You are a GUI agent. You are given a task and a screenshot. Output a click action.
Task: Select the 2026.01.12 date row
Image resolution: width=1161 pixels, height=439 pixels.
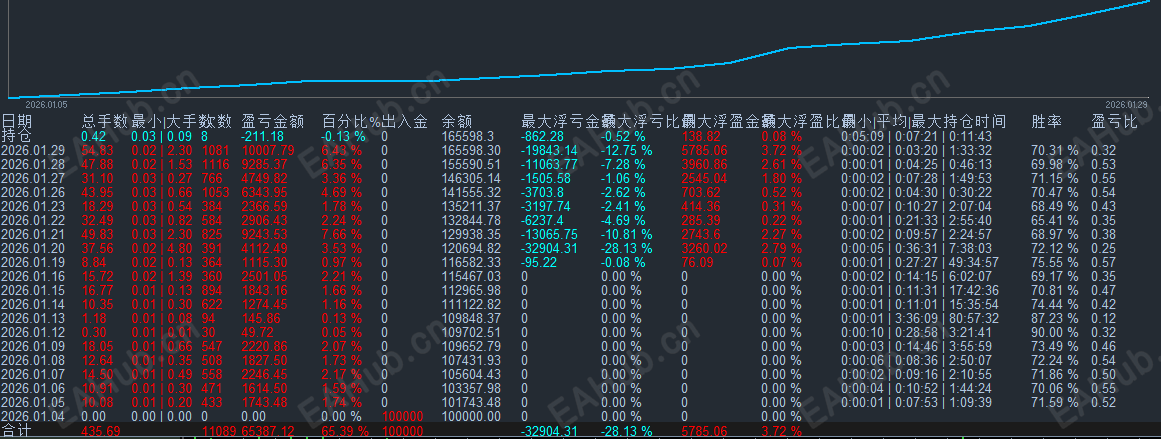click(33, 332)
